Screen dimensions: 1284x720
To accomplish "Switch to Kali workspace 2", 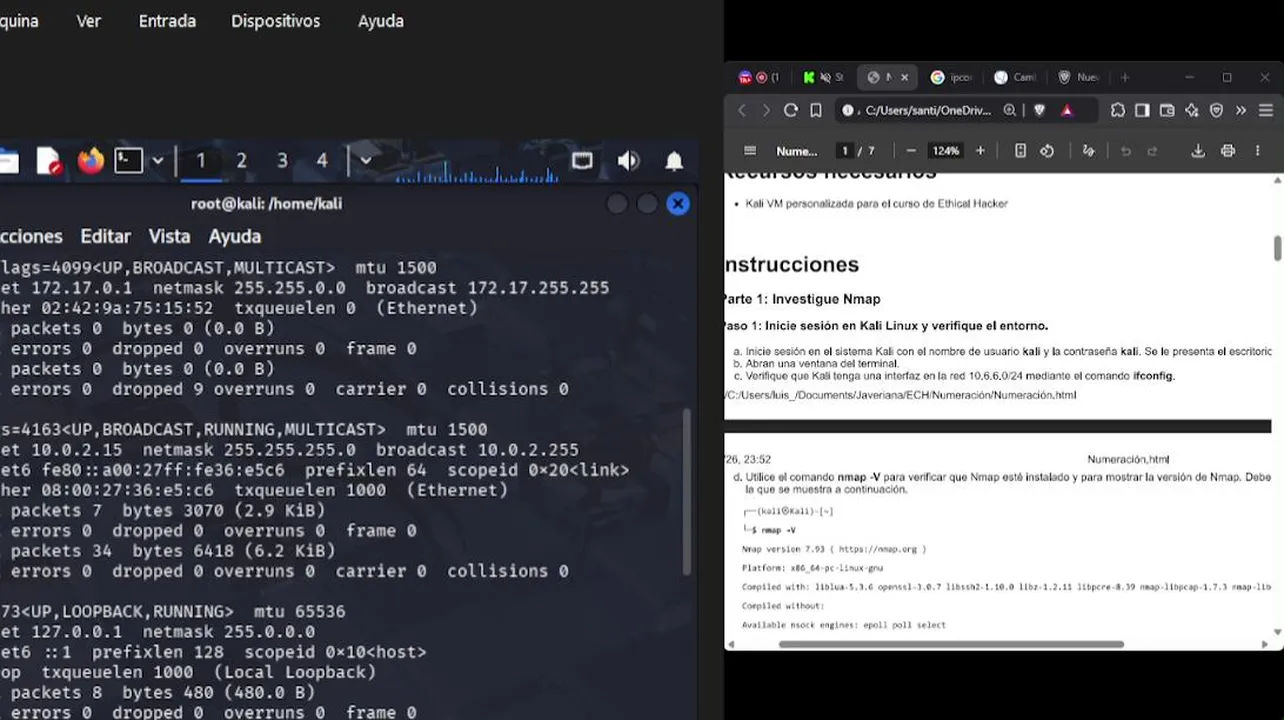I will 241,160.
